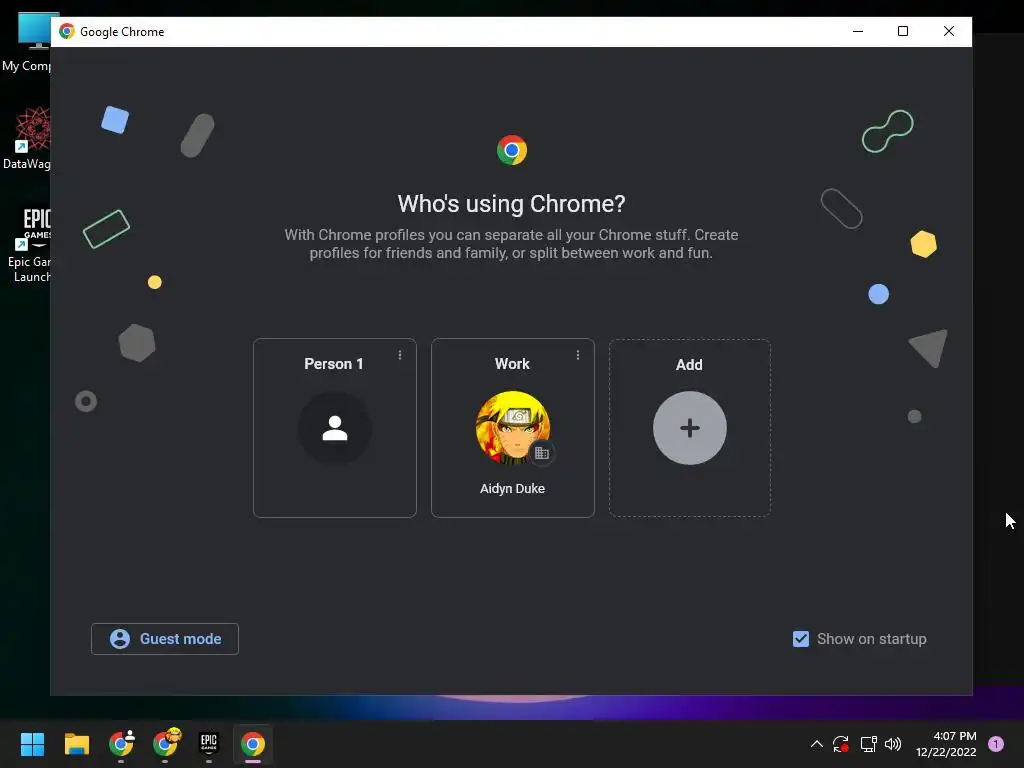The image size is (1024, 768).
Task: Open Epic Games Launcher from the taskbar
Action: (208, 743)
